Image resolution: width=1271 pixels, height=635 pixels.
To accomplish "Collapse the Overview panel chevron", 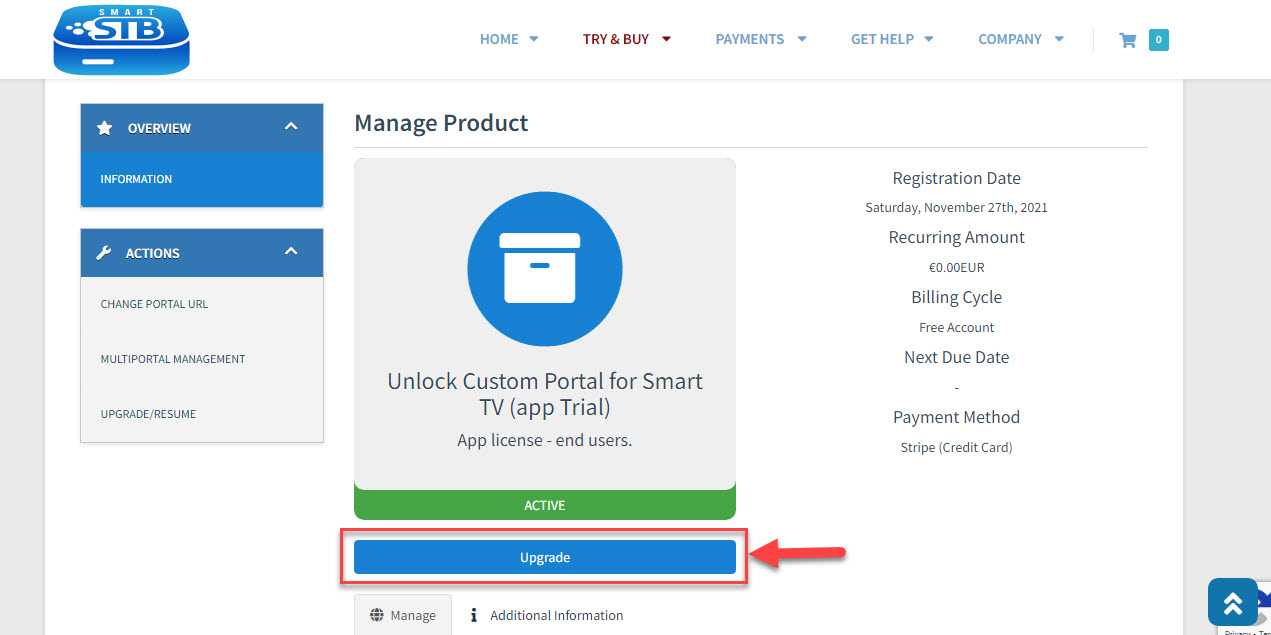I will click(x=291, y=127).
